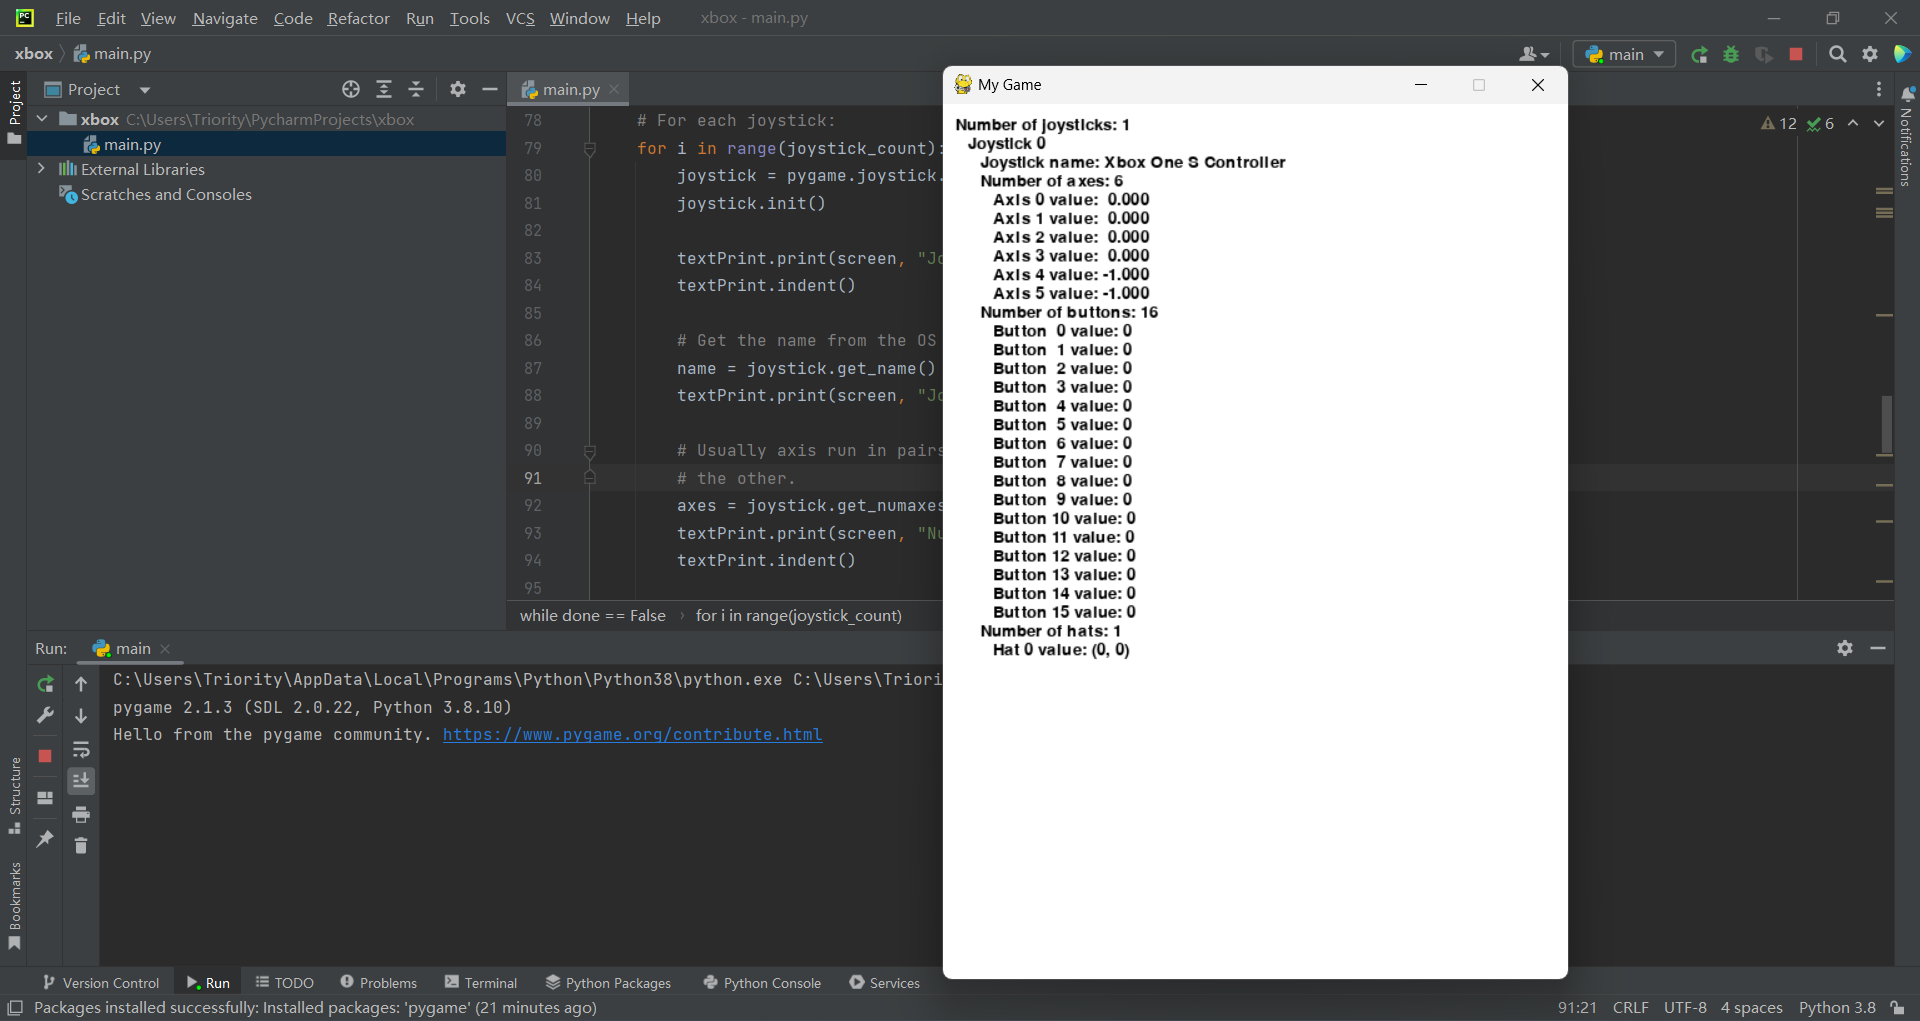This screenshot has height=1021, width=1920.
Task: Open Project view selector dropdown arrow
Action: pos(144,90)
